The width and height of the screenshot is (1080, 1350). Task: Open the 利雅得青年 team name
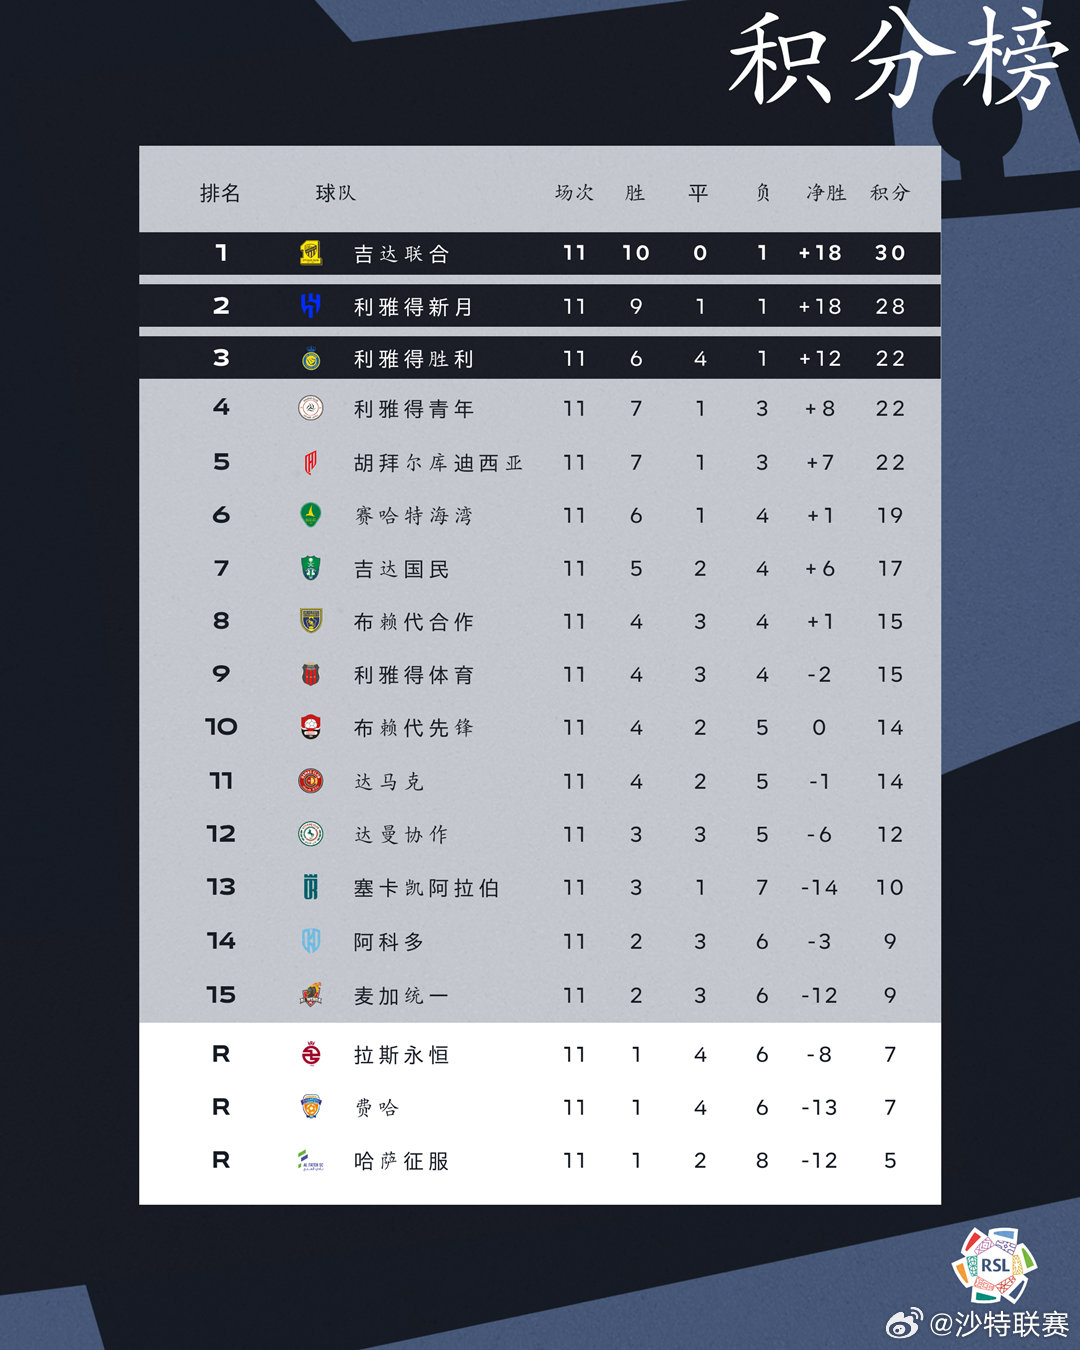pos(414,409)
